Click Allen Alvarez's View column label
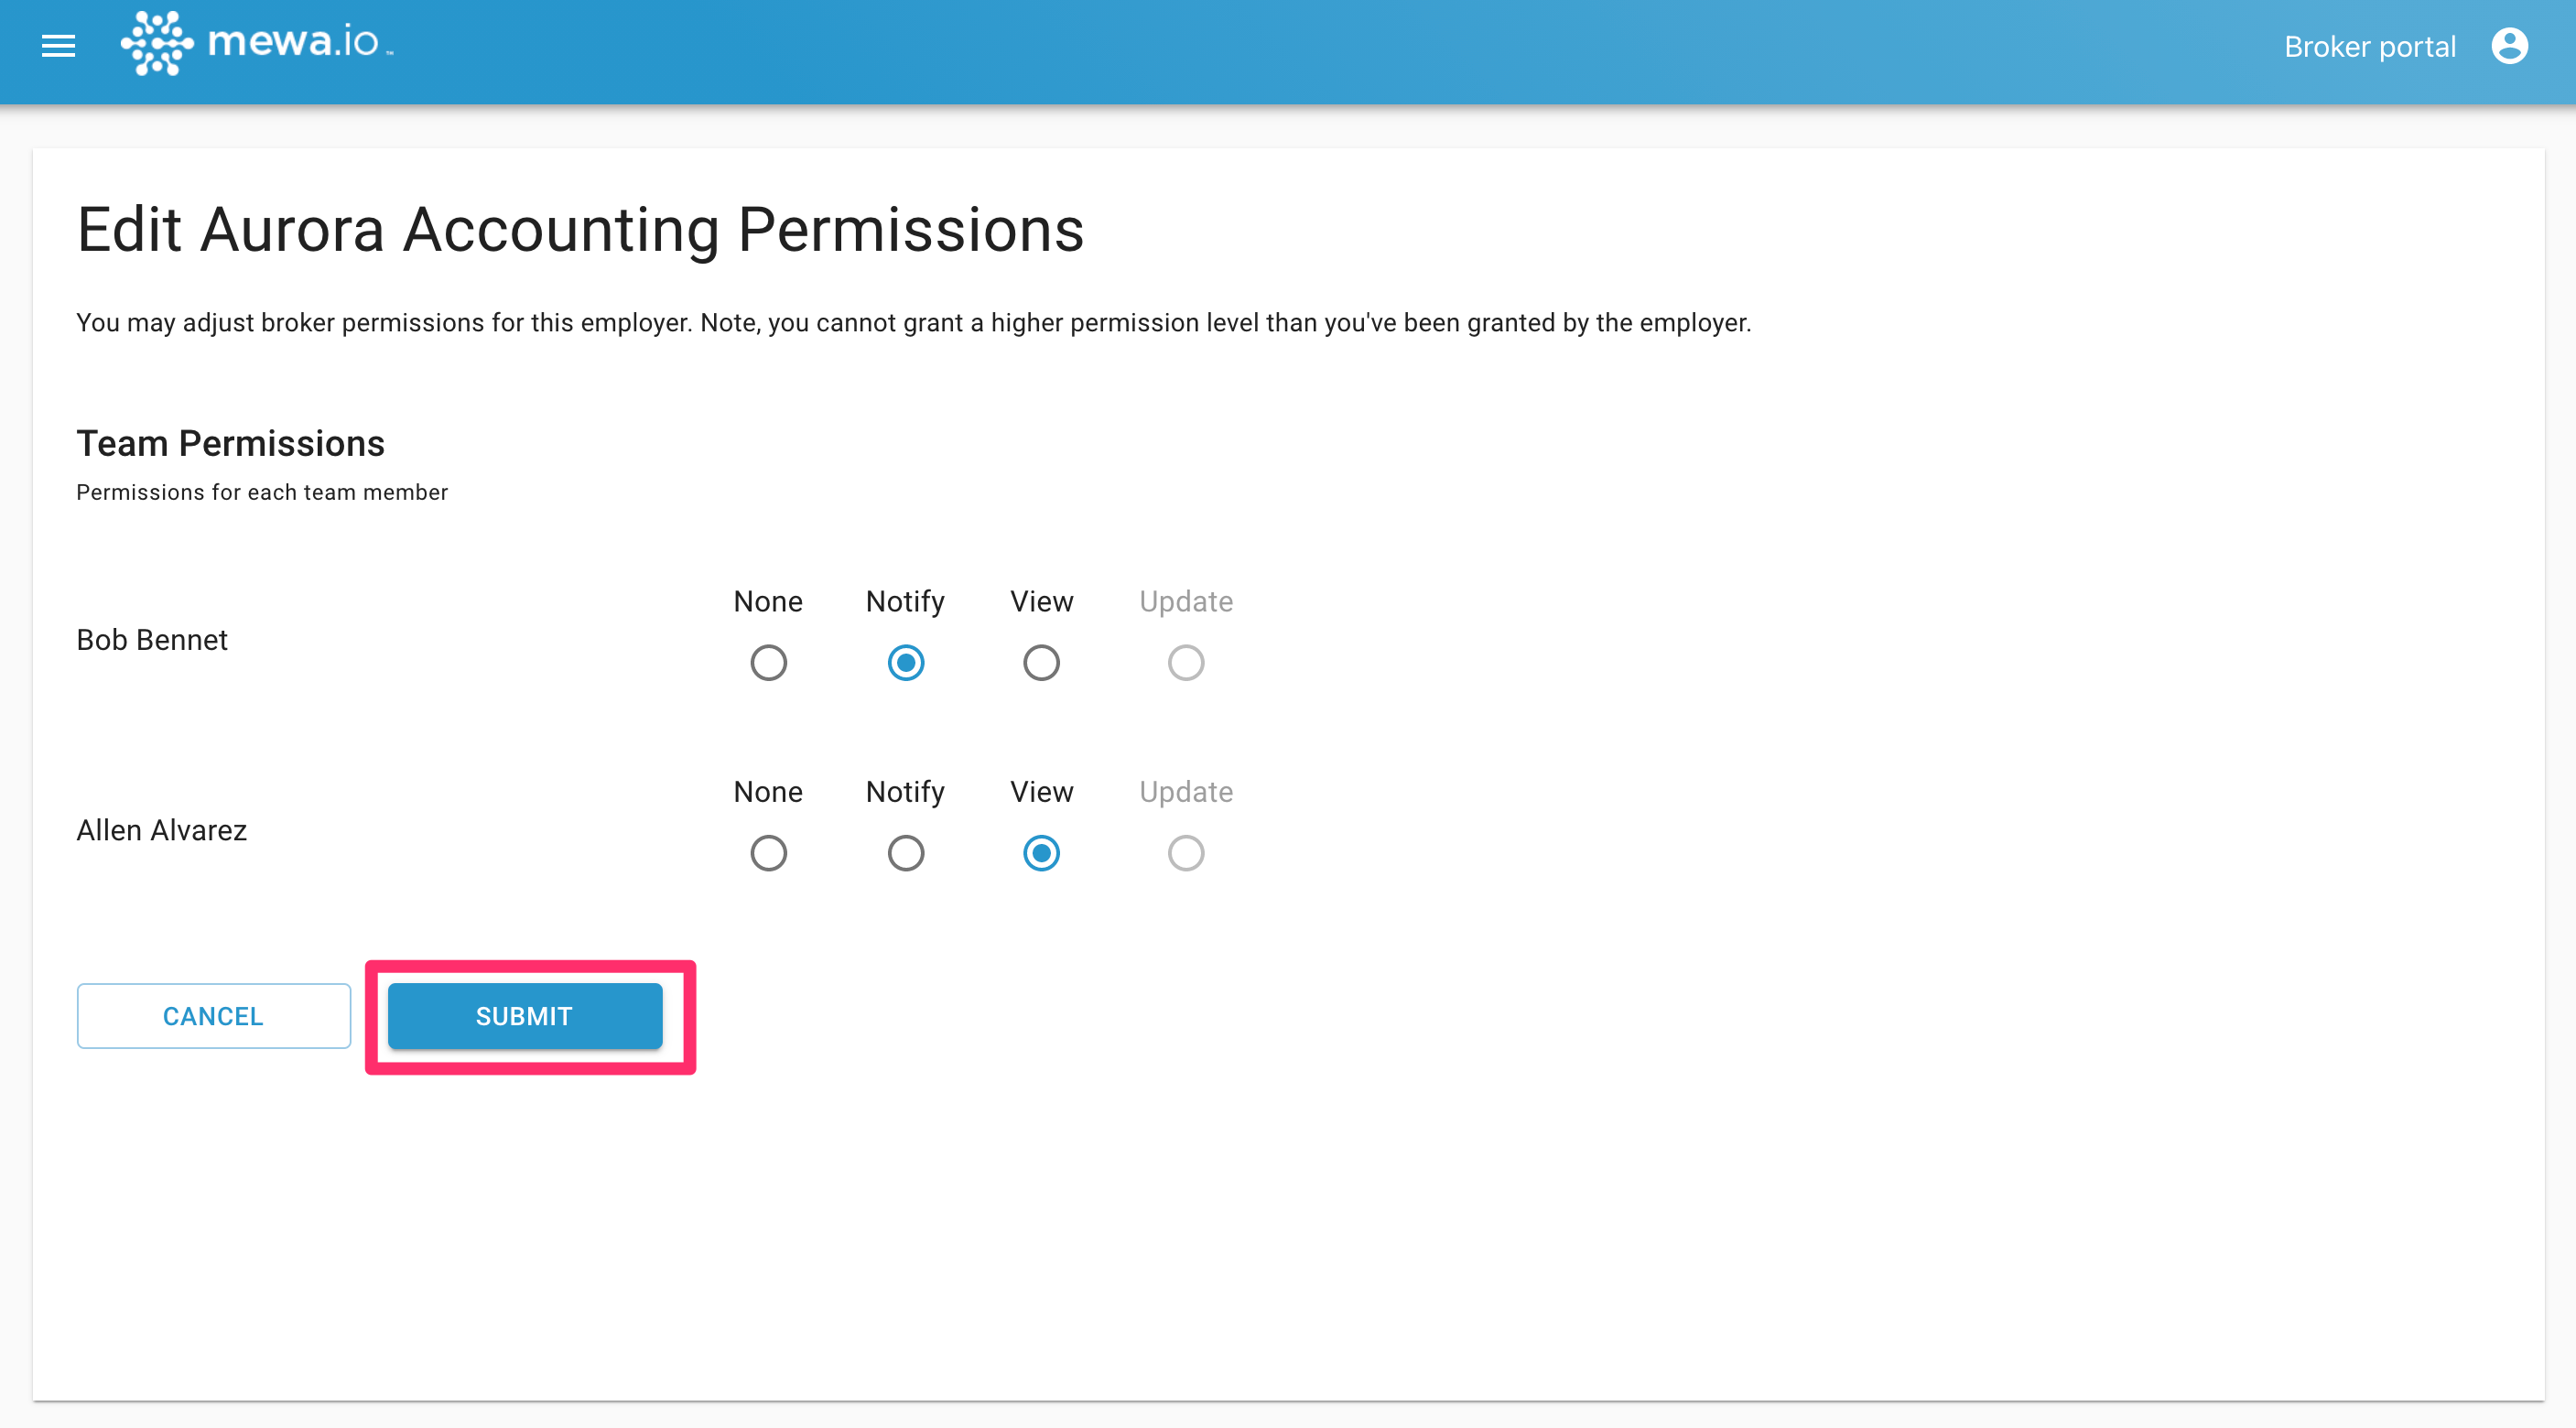Screen dimensions: 2576x1428 tap(1041, 791)
